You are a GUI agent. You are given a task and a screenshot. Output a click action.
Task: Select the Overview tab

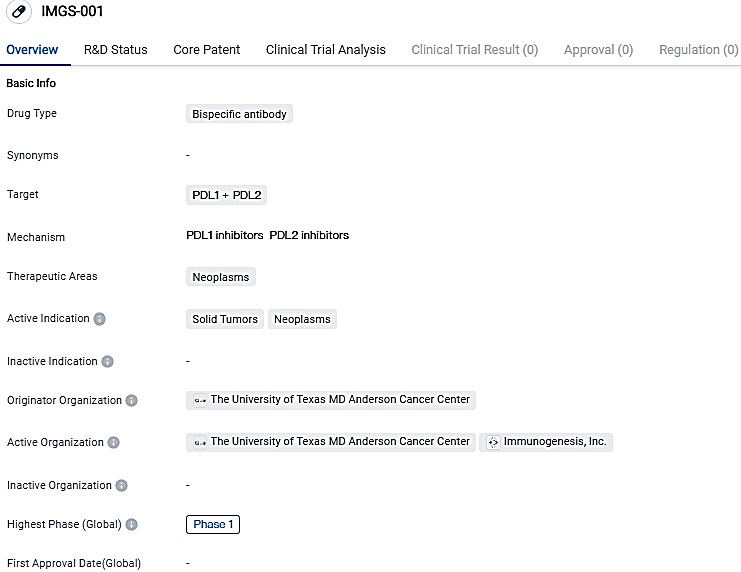[x=32, y=50]
